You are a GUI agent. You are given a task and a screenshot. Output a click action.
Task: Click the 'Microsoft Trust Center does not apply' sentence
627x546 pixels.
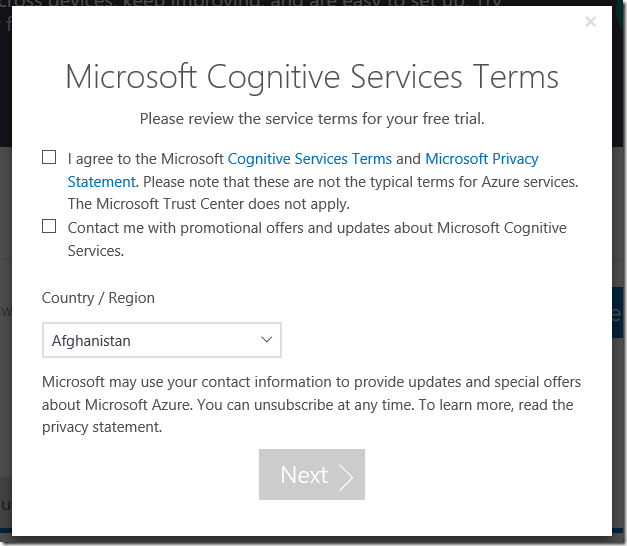tap(208, 204)
